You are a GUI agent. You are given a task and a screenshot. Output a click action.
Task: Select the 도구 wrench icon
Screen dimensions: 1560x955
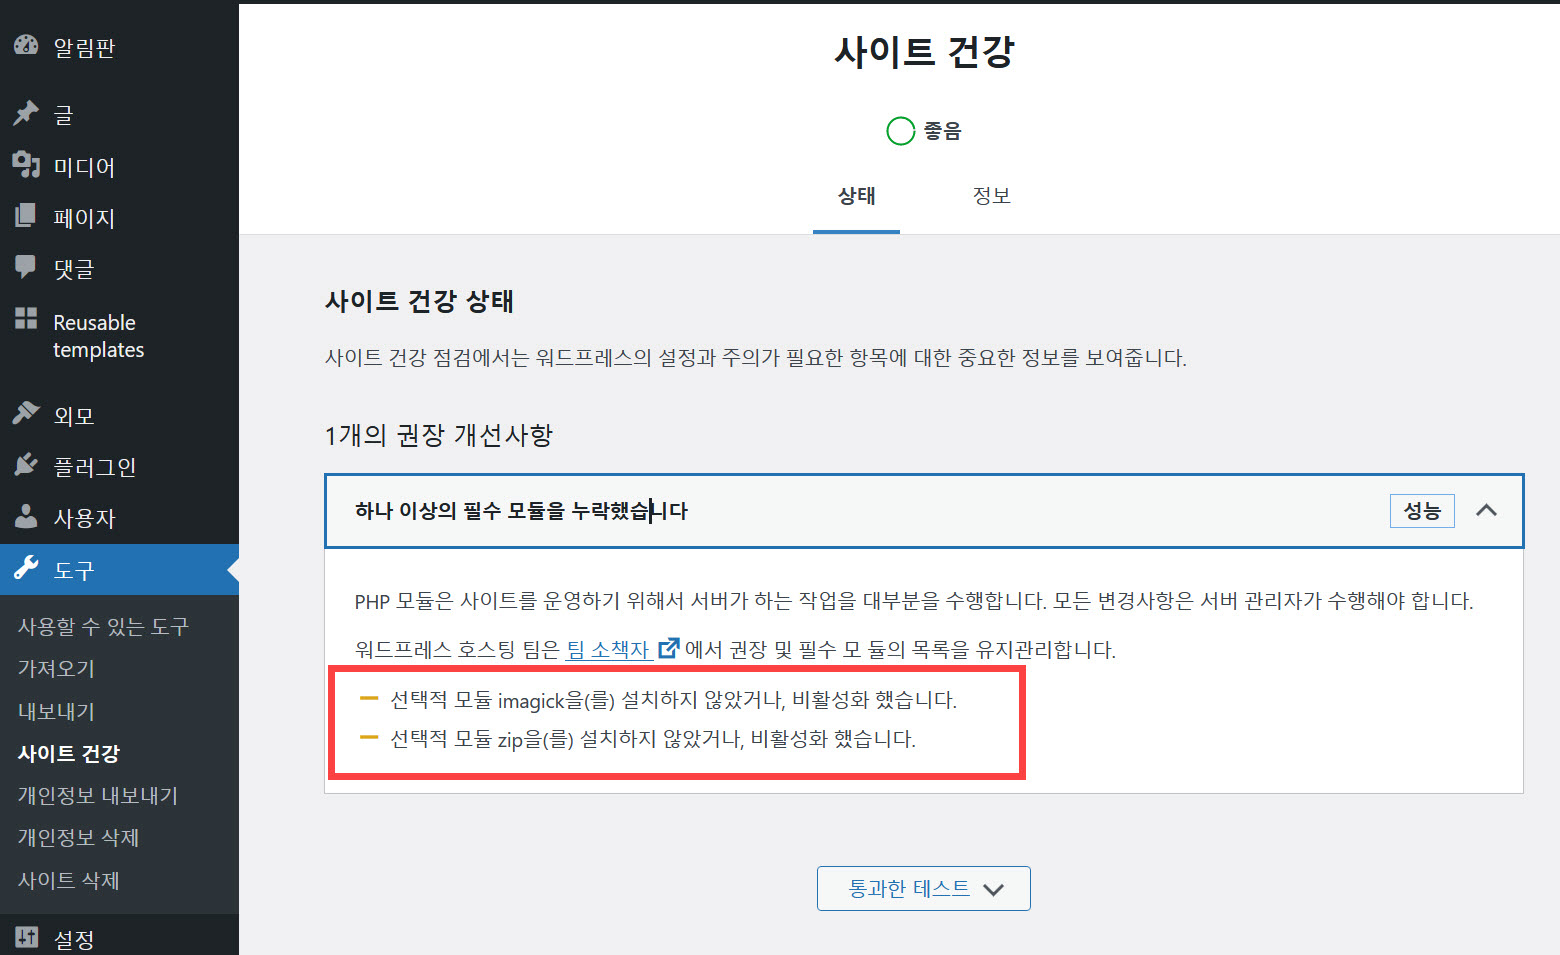tap(25, 569)
